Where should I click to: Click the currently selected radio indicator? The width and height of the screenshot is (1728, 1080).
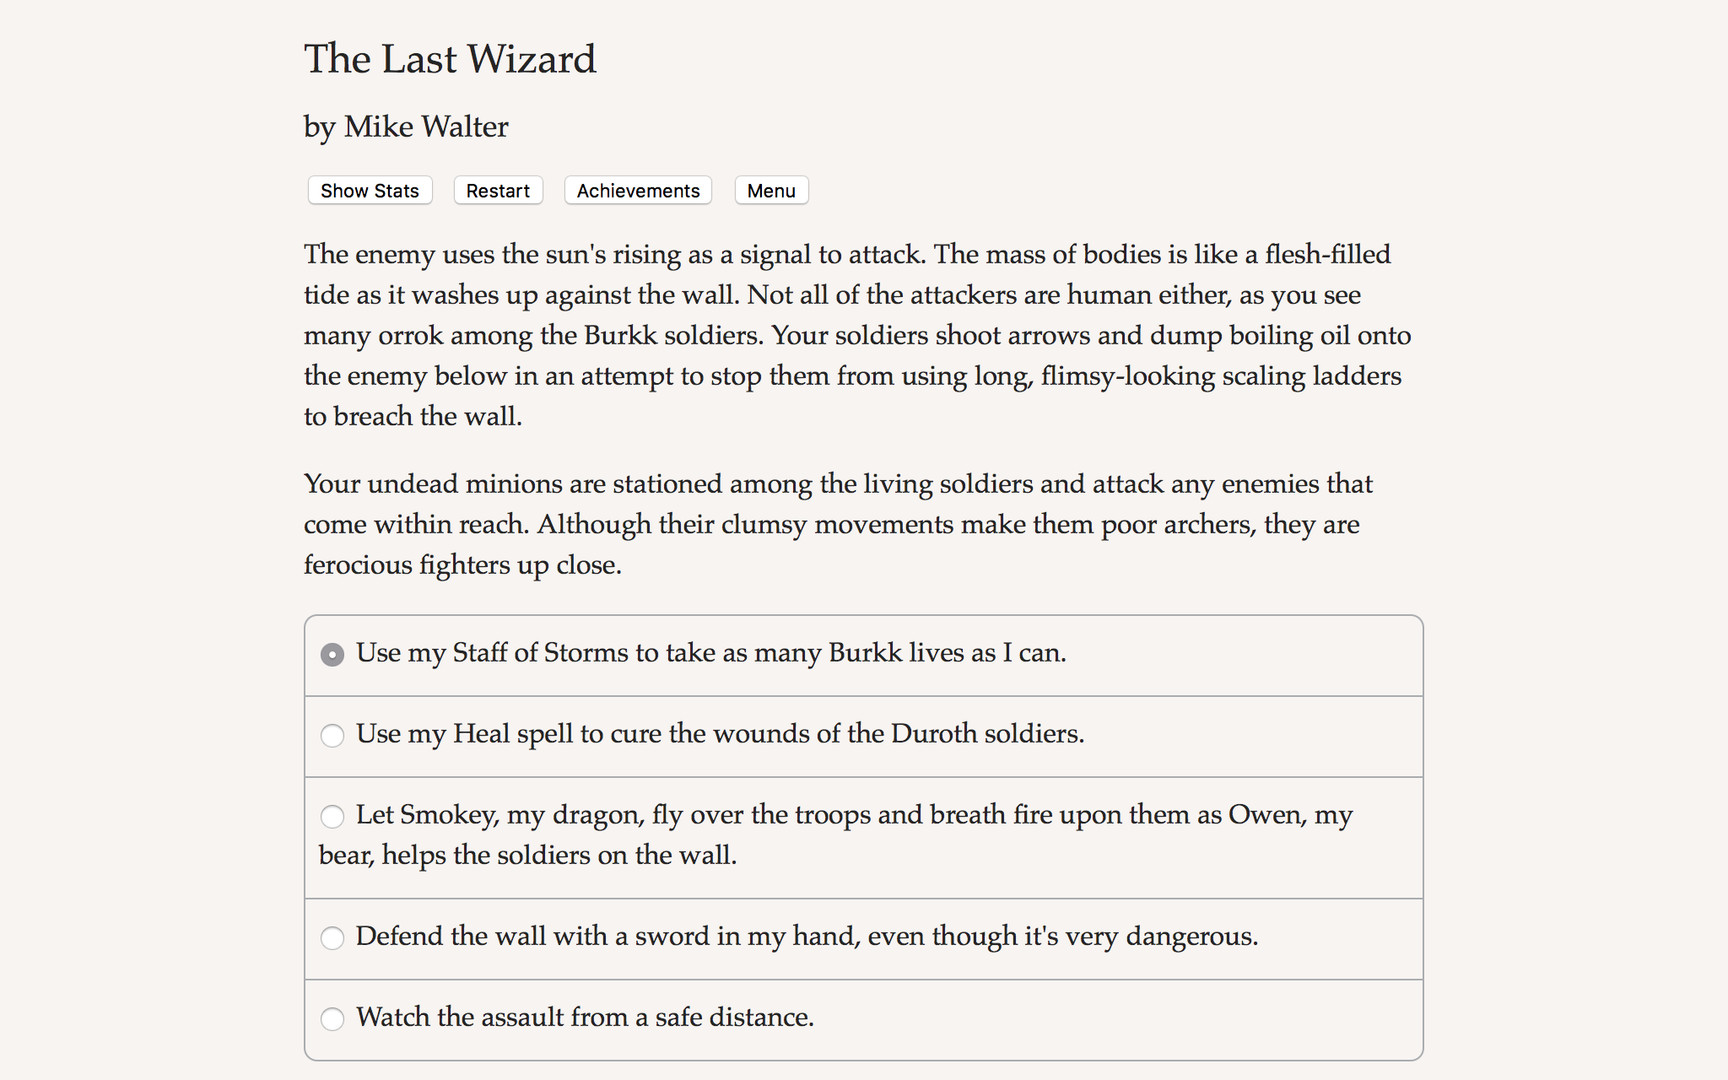click(x=332, y=654)
